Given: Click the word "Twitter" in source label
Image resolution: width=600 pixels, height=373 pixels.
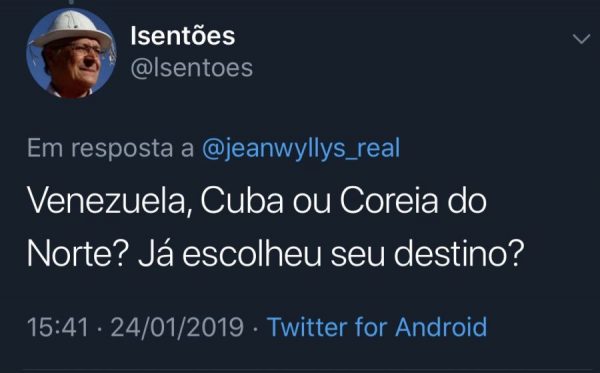Looking at the screenshot, I should click(307, 327).
